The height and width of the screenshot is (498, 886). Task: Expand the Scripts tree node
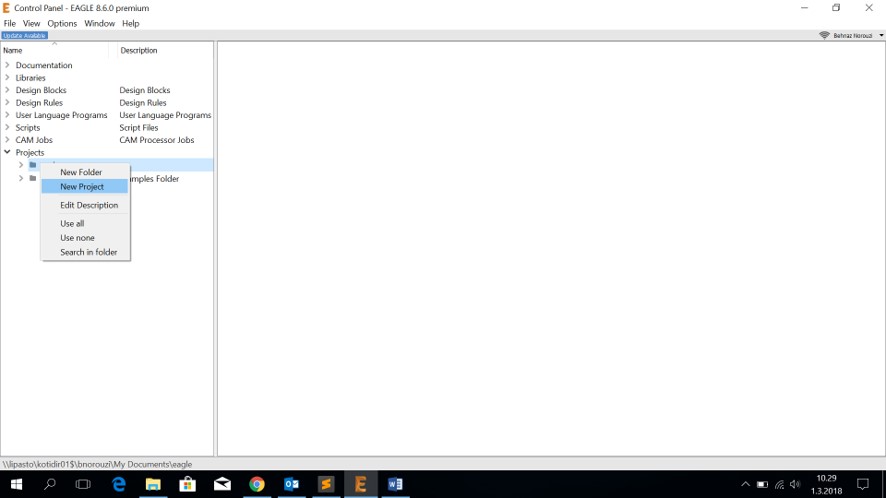(x=7, y=127)
